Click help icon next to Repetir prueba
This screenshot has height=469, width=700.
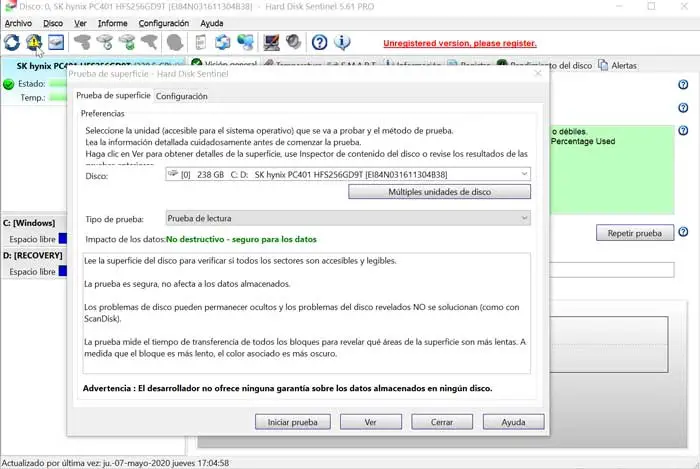point(683,232)
